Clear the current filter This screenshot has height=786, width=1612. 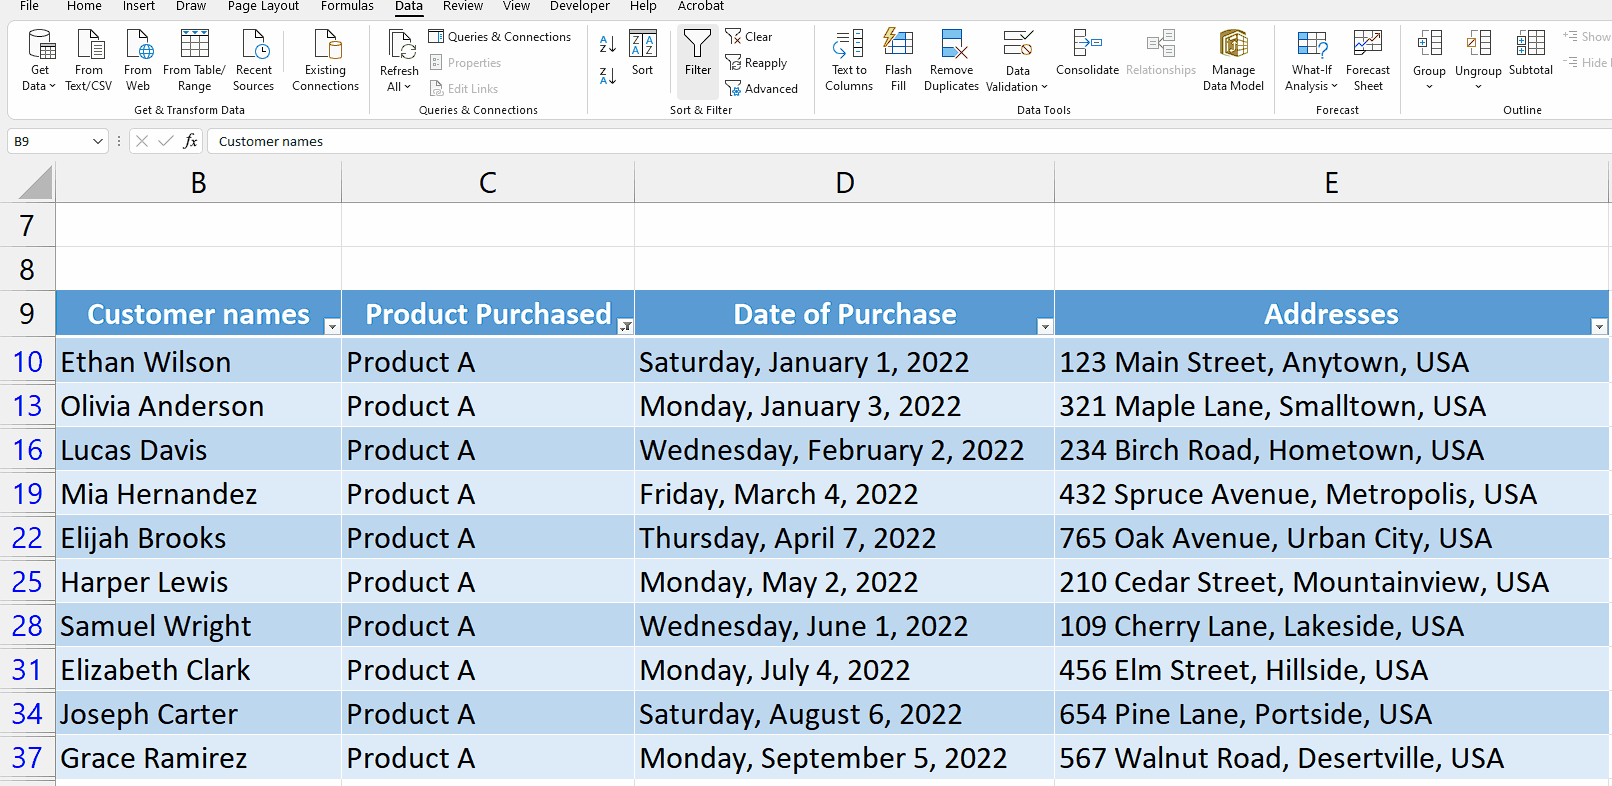[749, 37]
